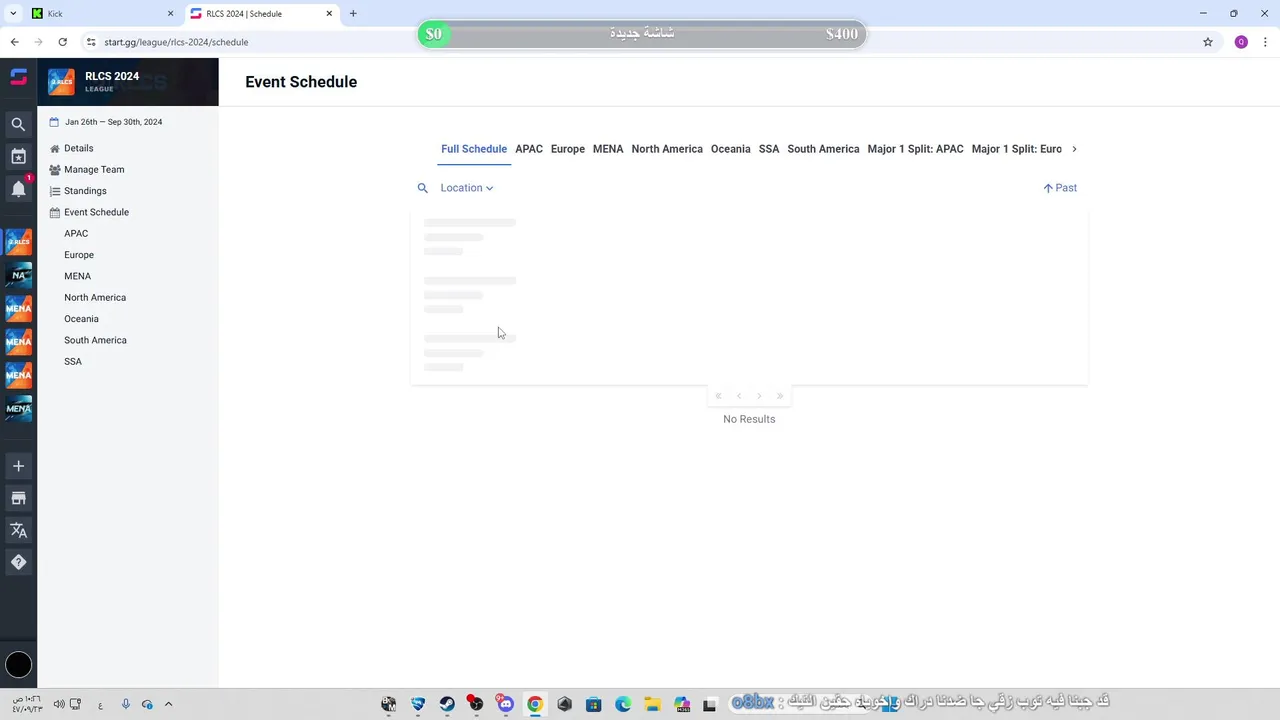Viewport: 1280px width, 720px height.
Task: Open Discord from the taskbar
Action: click(505, 704)
